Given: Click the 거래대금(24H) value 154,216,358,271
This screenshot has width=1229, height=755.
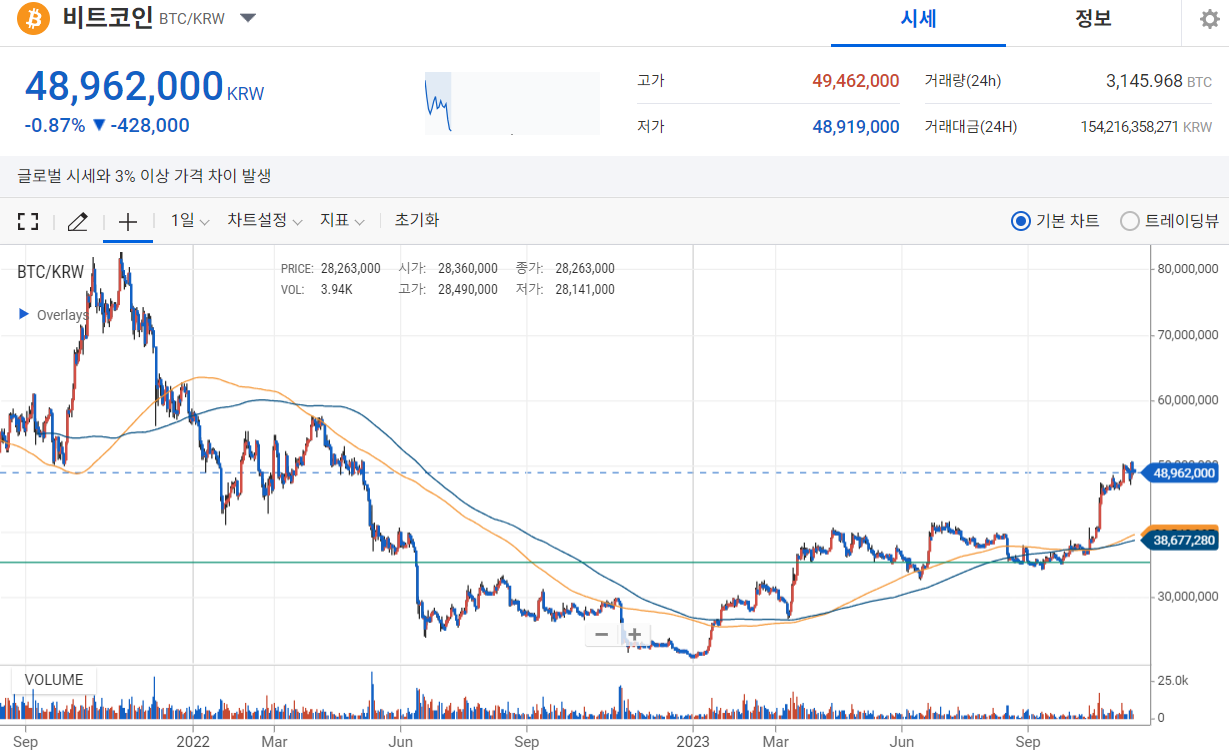Looking at the screenshot, I should (x=1131, y=127).
